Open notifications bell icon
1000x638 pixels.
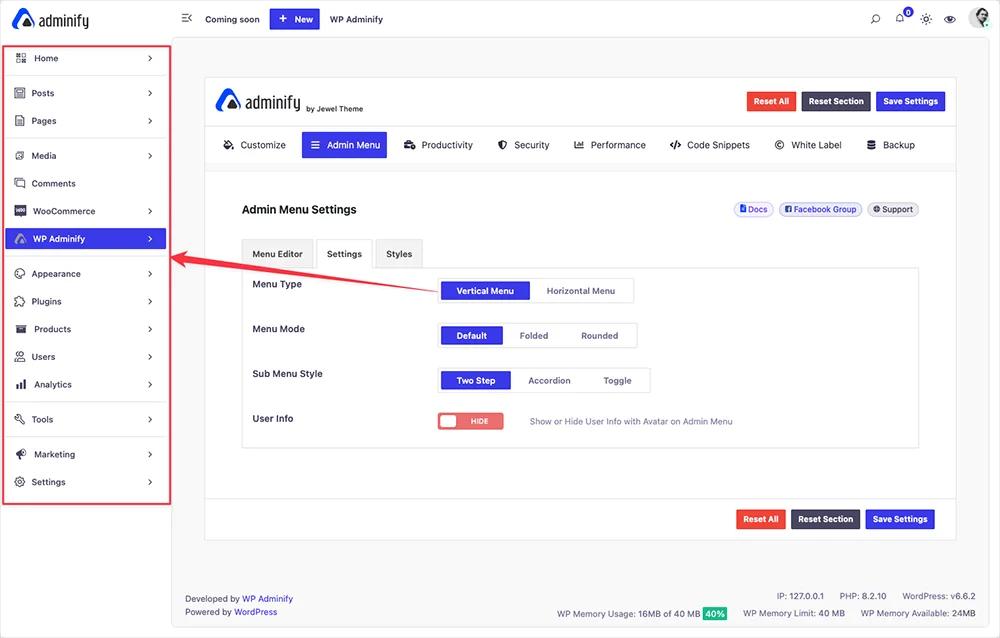900,19
